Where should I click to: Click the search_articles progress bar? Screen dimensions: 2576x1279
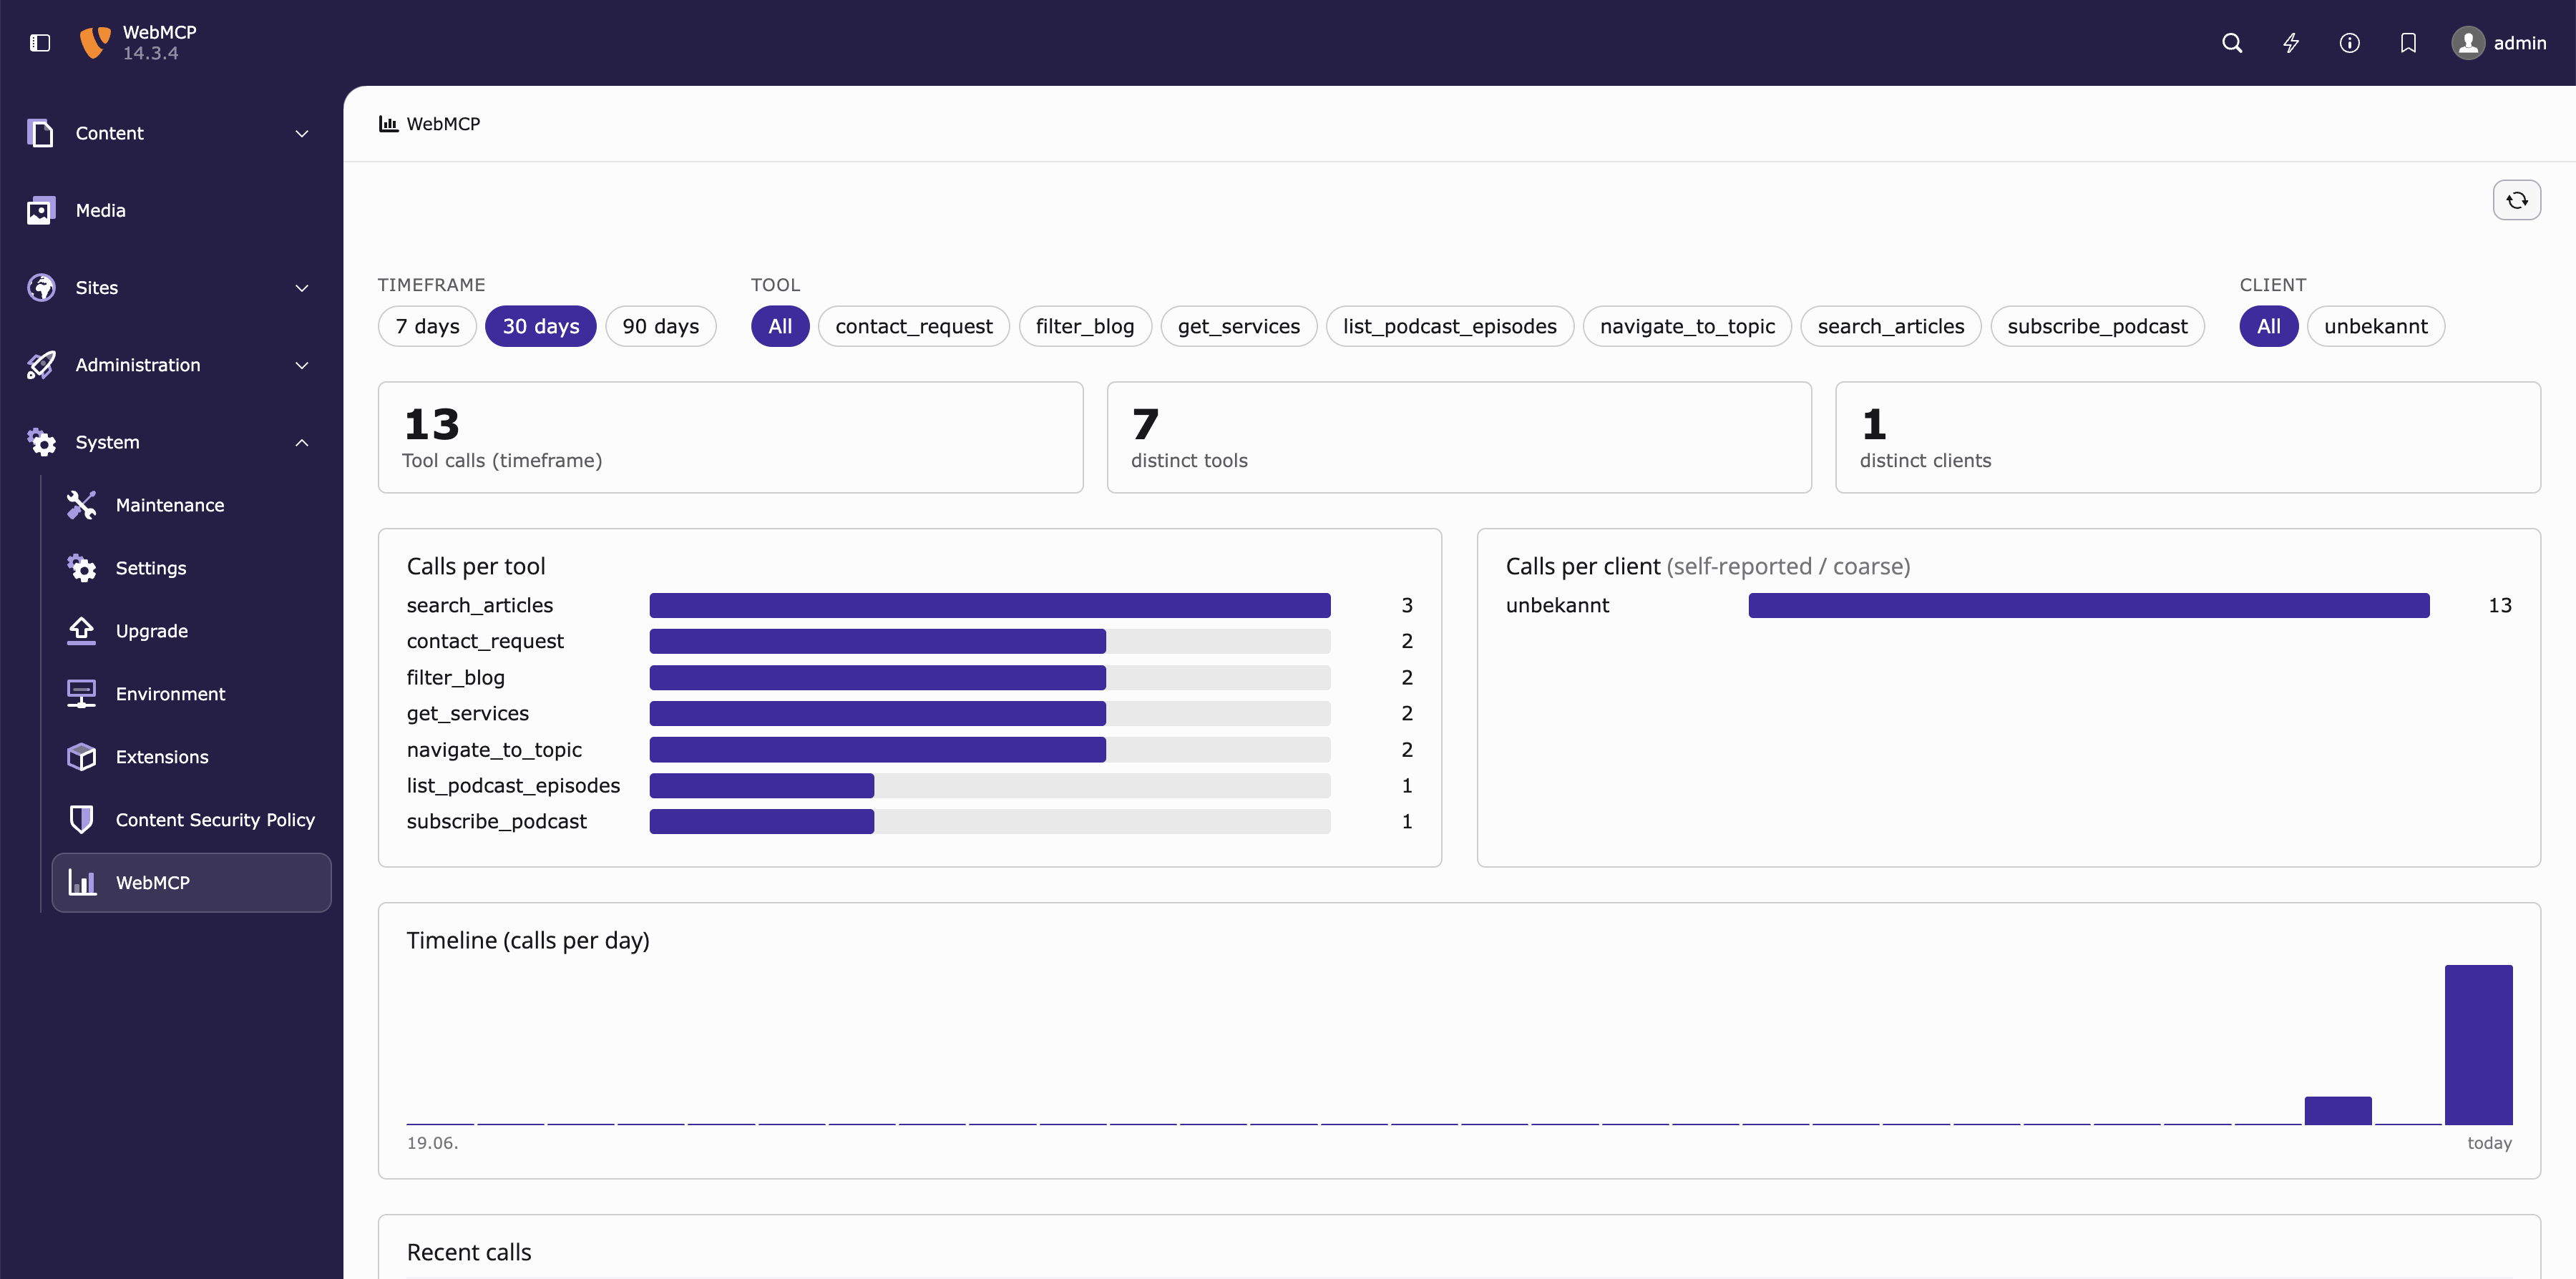point(990,605)
